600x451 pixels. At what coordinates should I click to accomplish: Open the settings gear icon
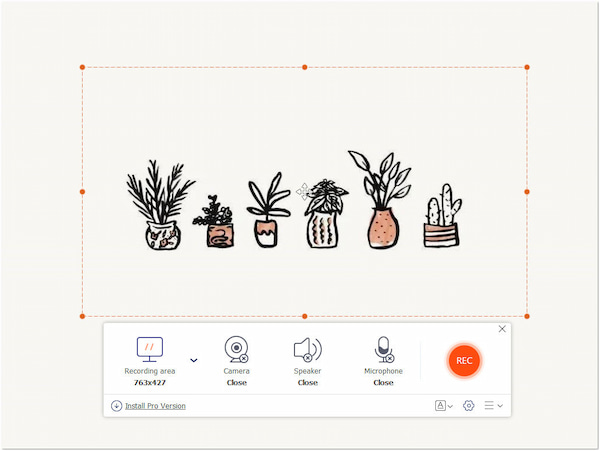click(x=468, y=406)
